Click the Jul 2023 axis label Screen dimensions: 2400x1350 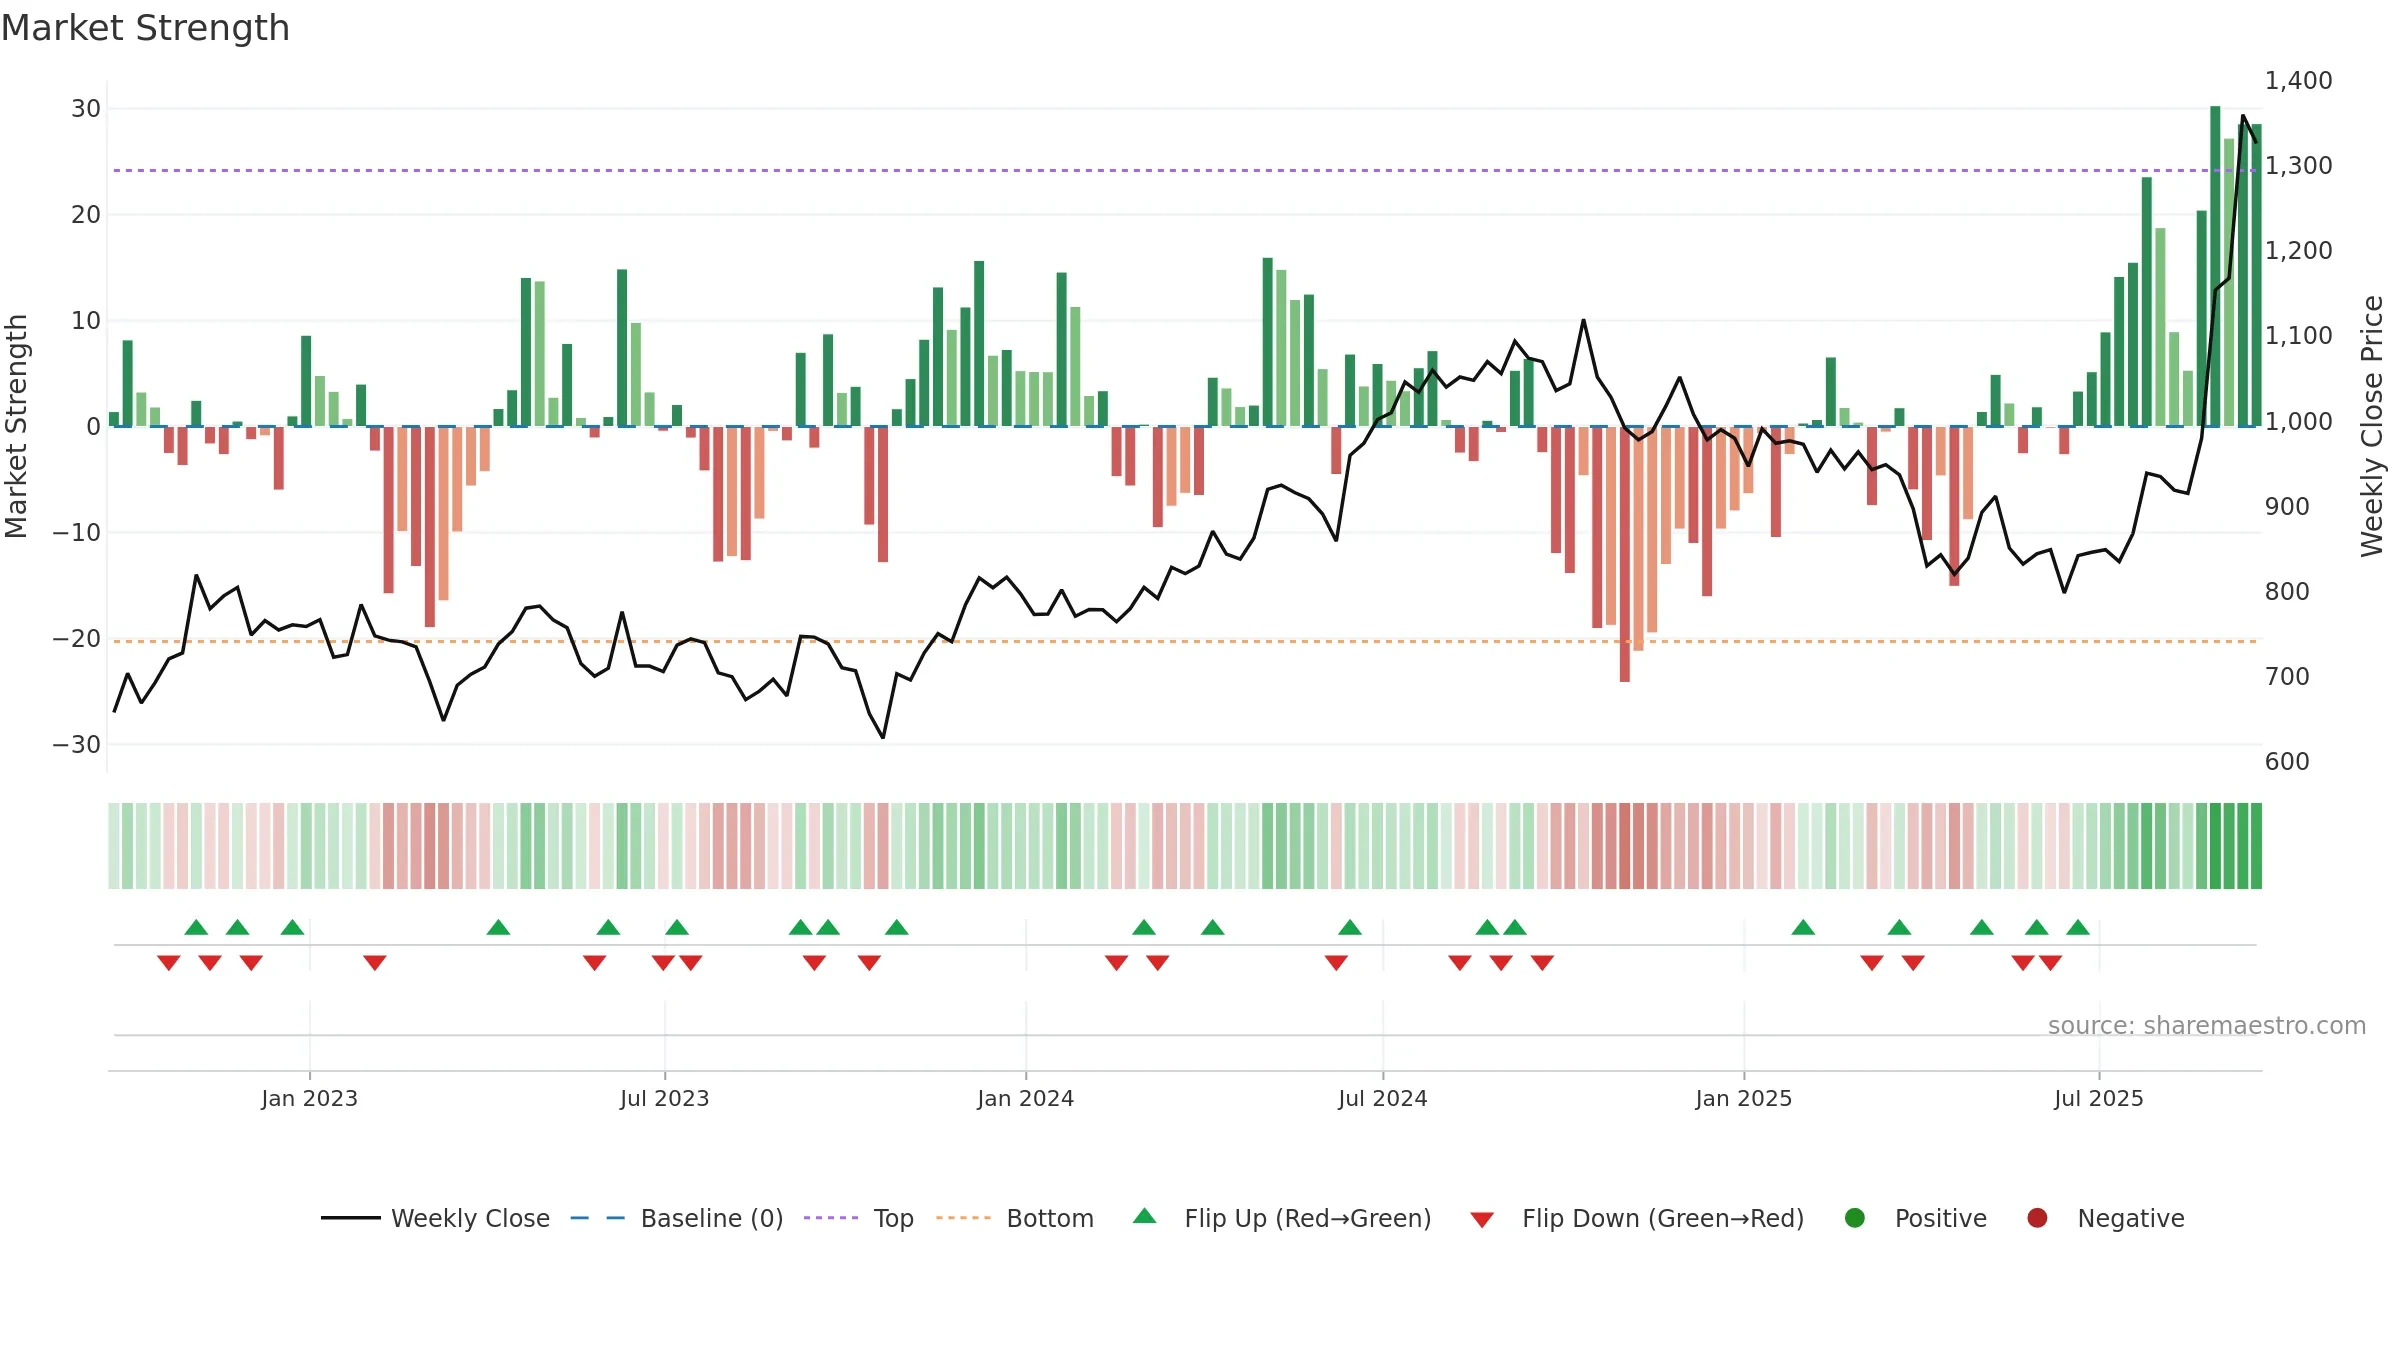[x=665, y=1098]
